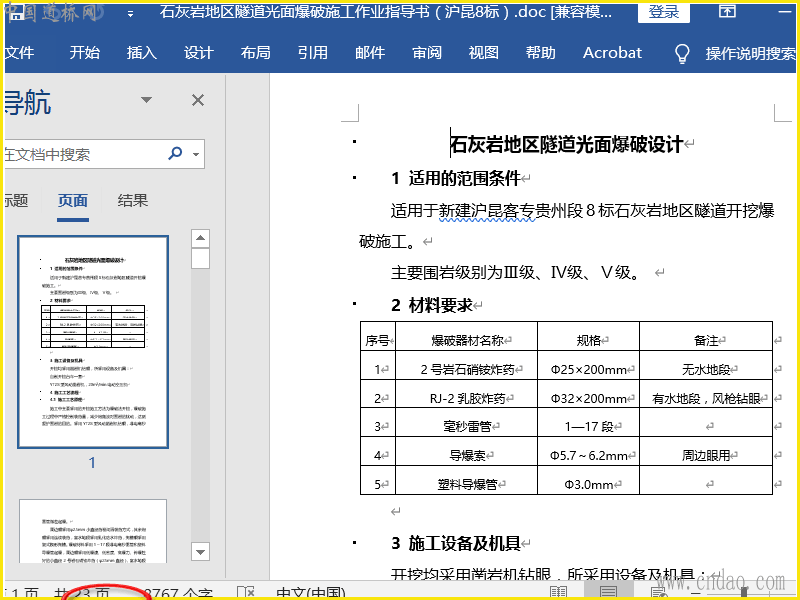Open navigation pane task options dropdown arrow

coord(147,100)
